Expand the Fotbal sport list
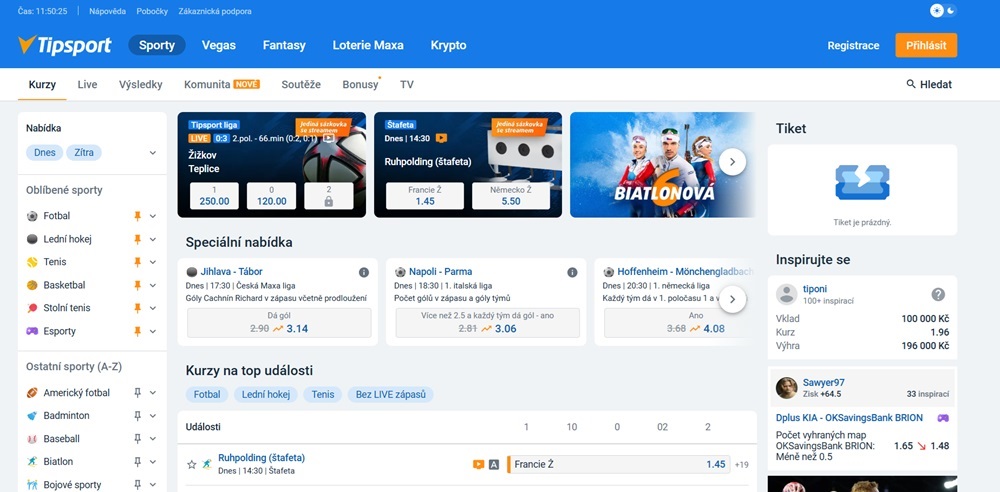The image size is (1000, 492). [152, 216]
